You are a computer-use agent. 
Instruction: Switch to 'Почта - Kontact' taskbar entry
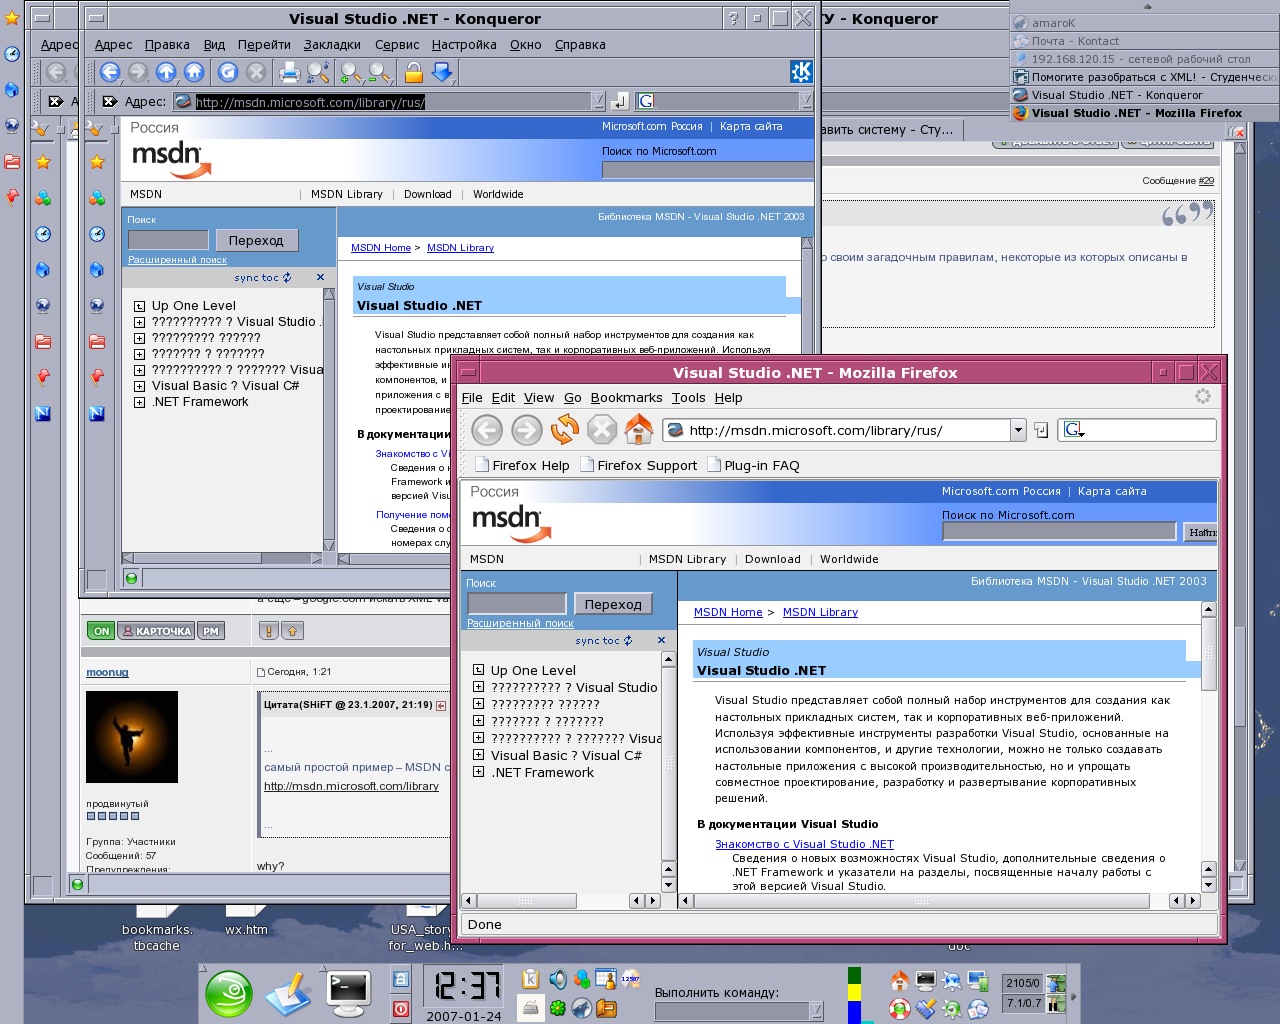(x=1144, y=41)
